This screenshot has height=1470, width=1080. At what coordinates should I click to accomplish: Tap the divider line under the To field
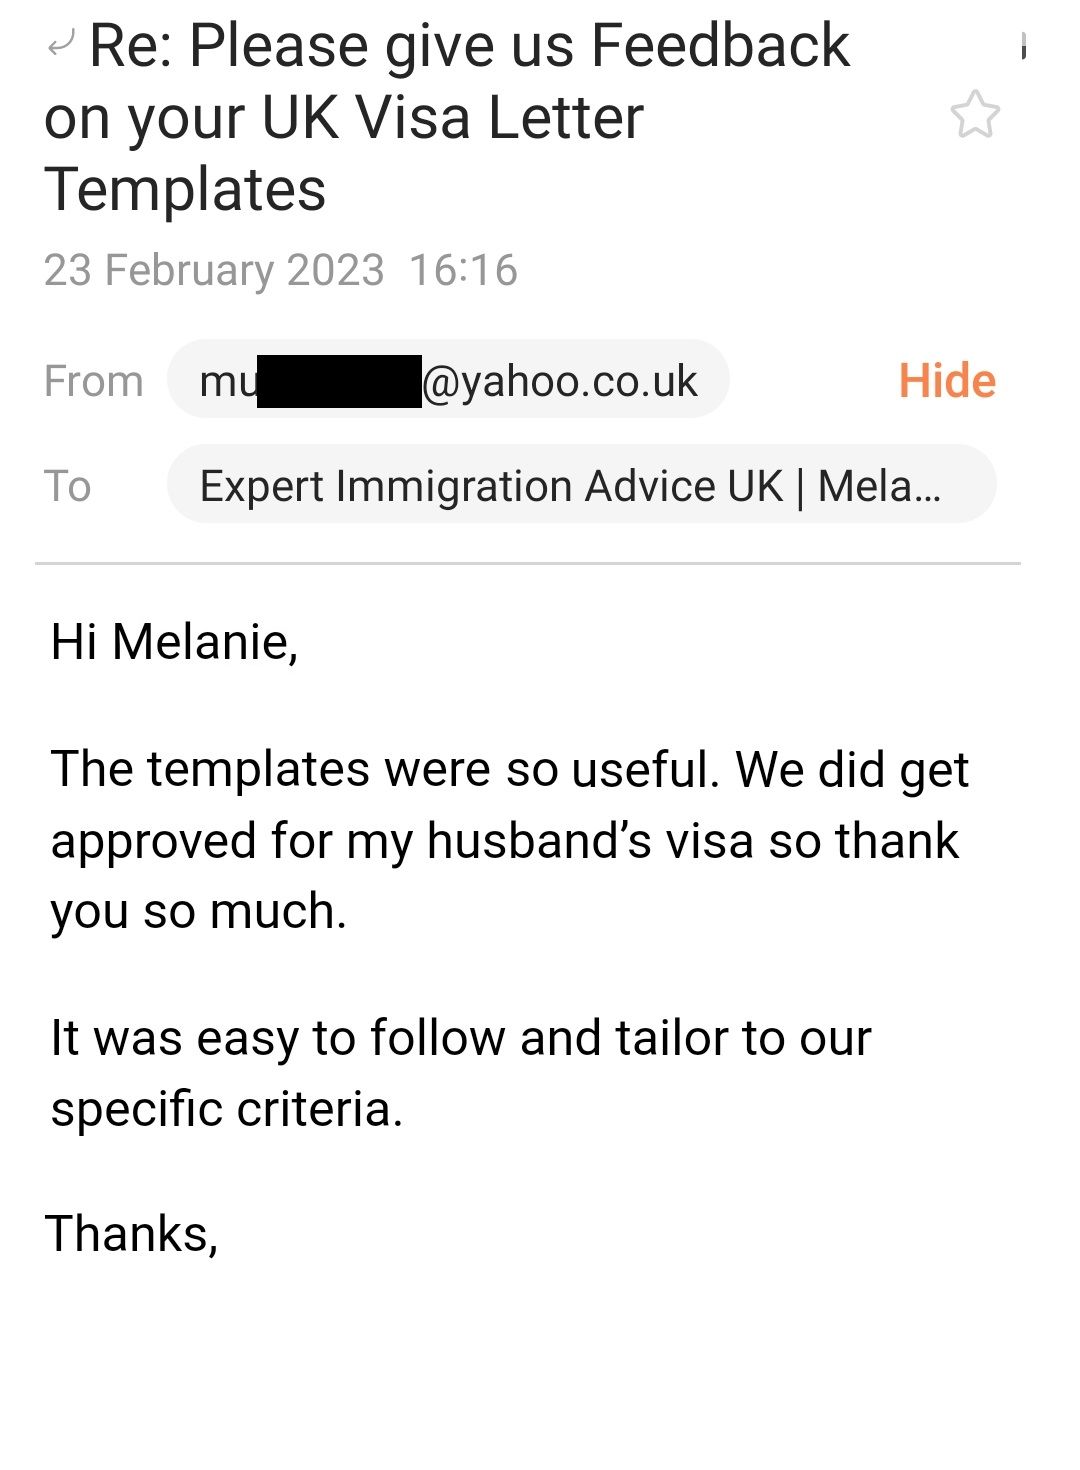pyautogui.click(x=528, y=564)
